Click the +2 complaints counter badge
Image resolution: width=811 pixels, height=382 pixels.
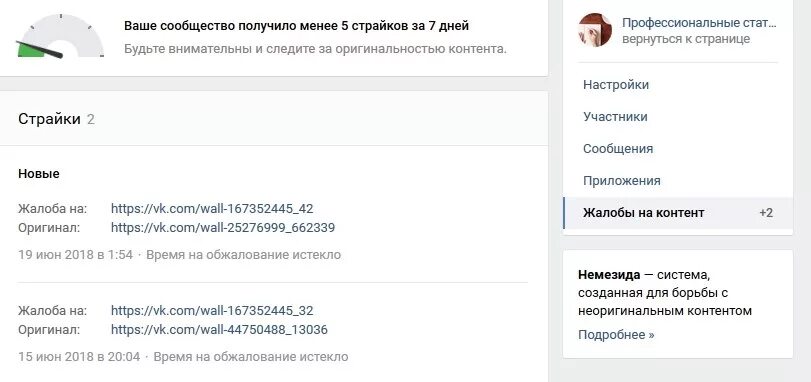pos(766,213)
